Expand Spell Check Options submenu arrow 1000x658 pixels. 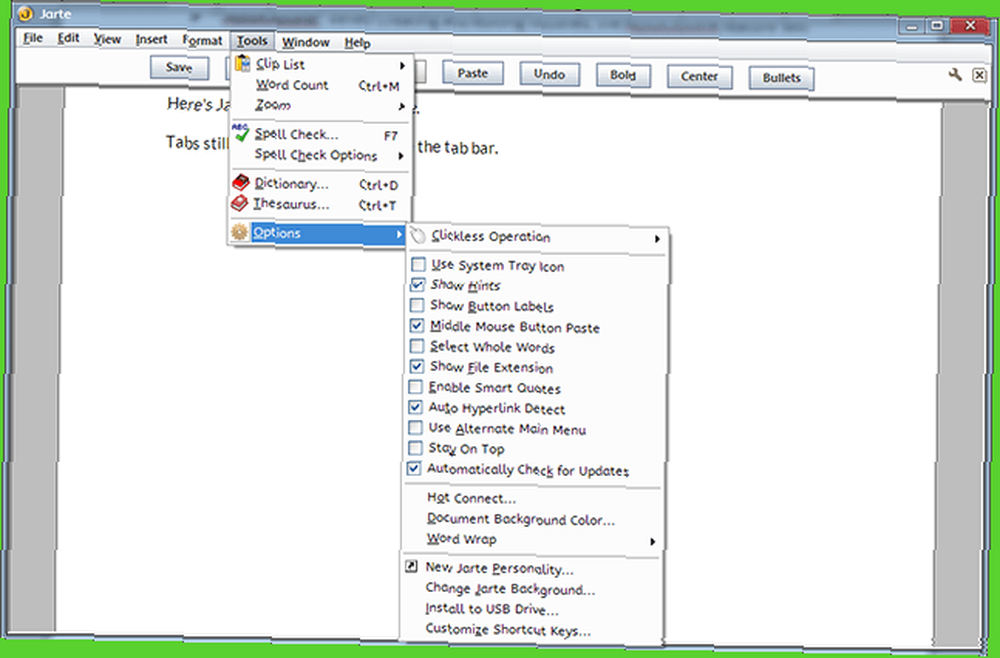(401, 156)
